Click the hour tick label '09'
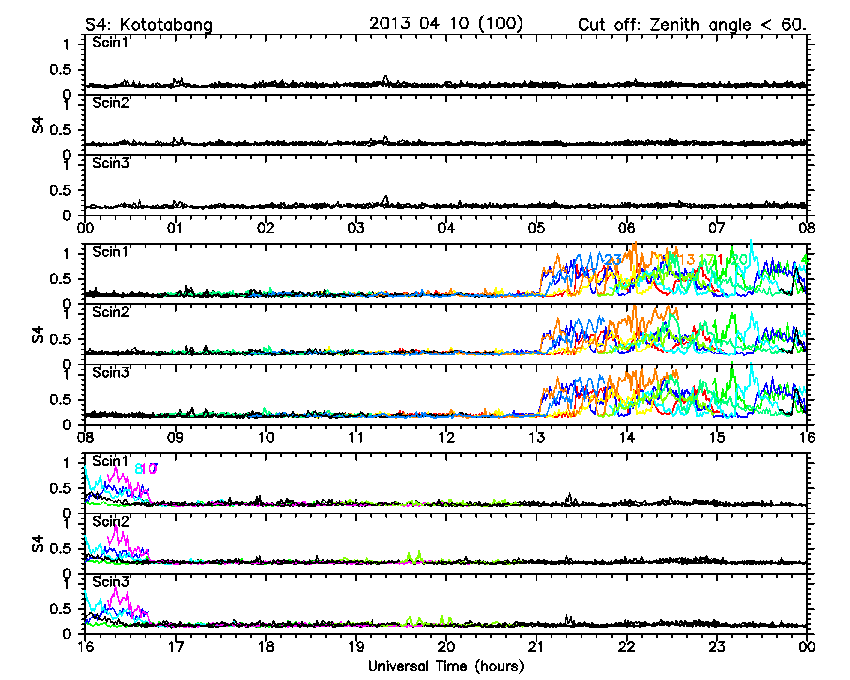 coord(175,437)
